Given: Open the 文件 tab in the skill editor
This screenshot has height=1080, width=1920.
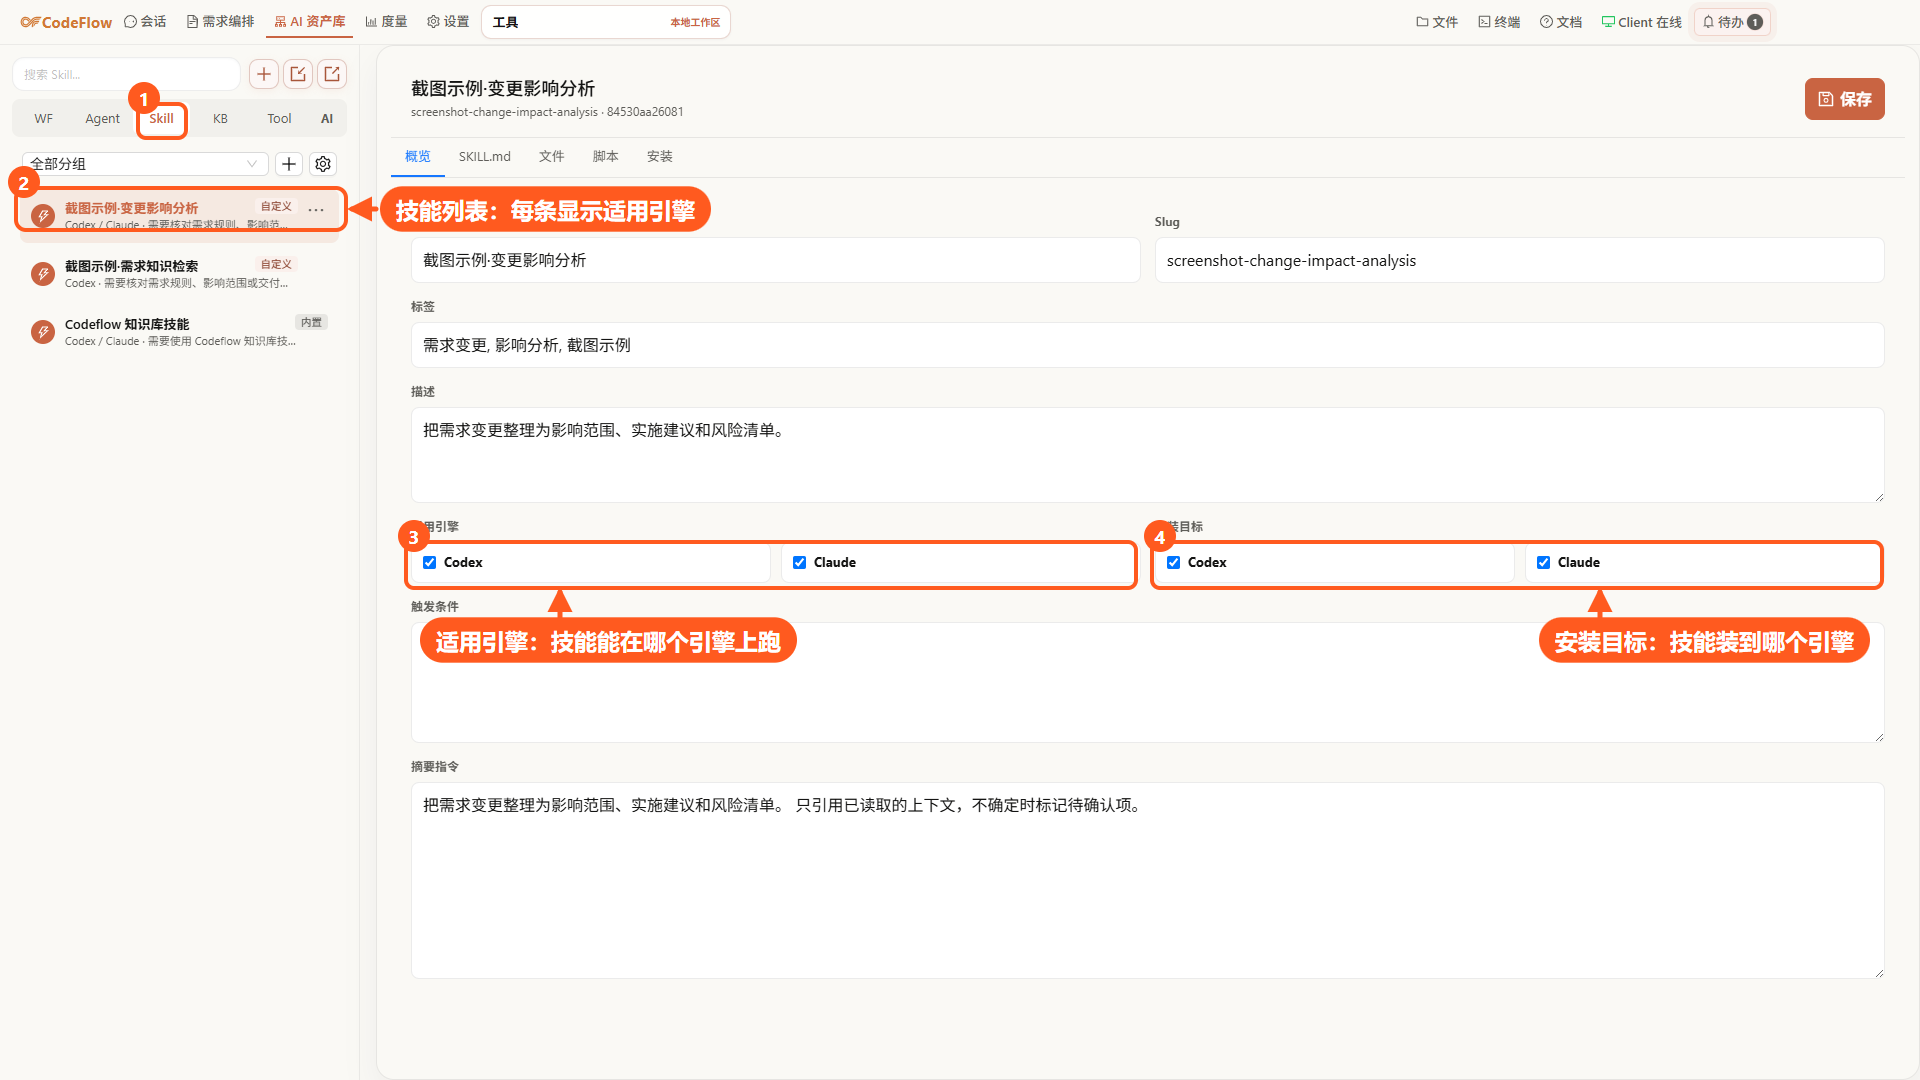Looking at the screenshot, I should [x=552, y=156].
